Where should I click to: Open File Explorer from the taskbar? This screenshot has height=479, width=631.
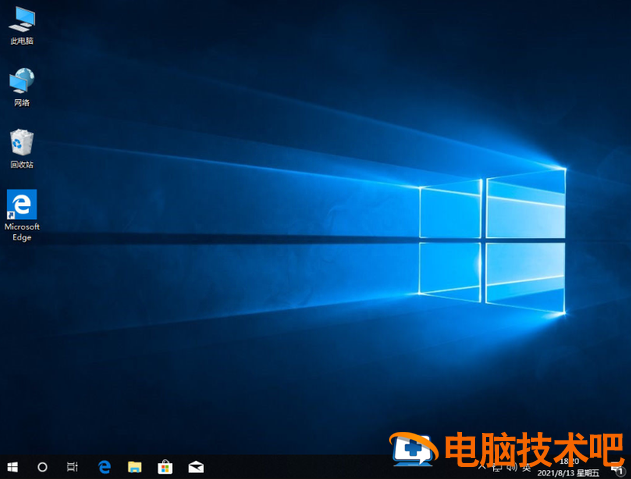[135, 467]
